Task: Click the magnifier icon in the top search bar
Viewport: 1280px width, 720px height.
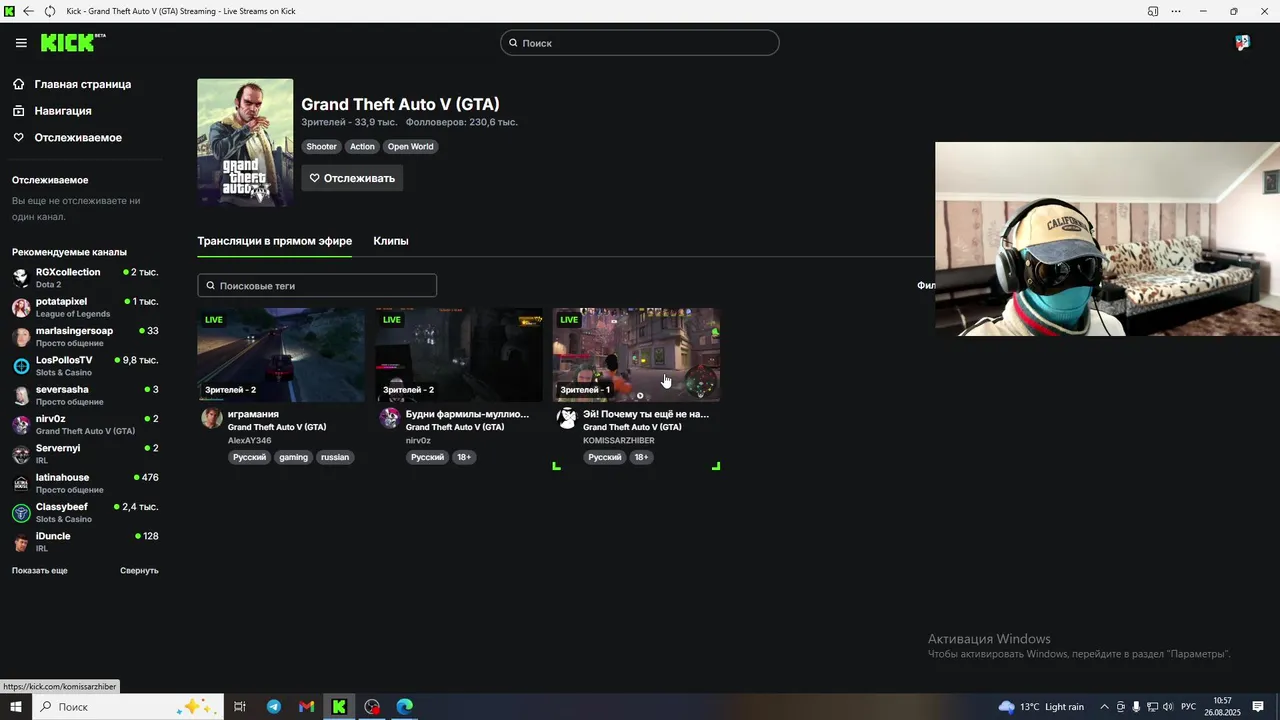Action: click(513, 43)
